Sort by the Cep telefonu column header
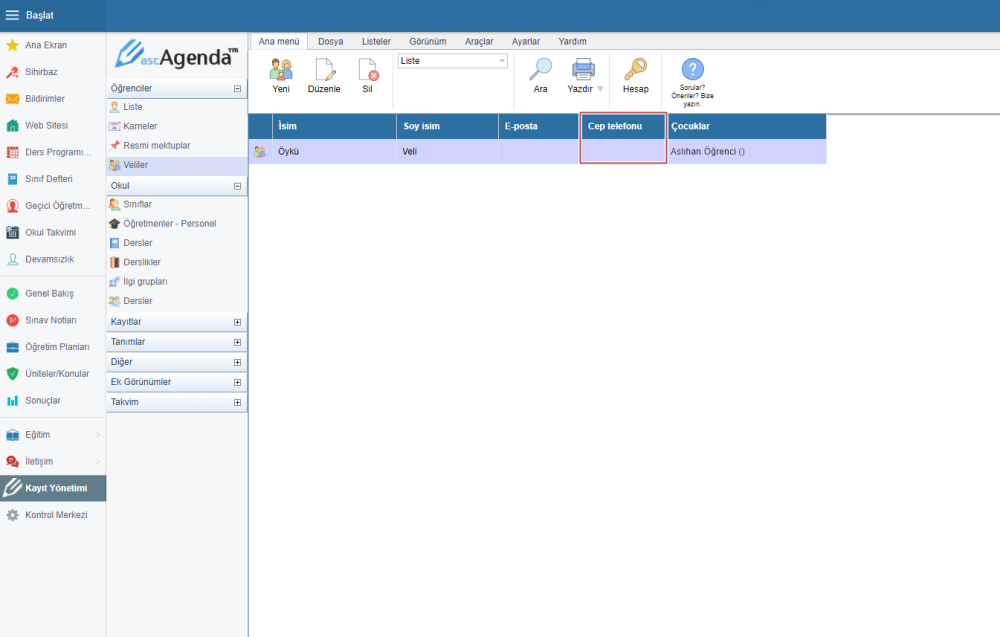The width and height of the screenshot is (1000, 637). (623, 126)
